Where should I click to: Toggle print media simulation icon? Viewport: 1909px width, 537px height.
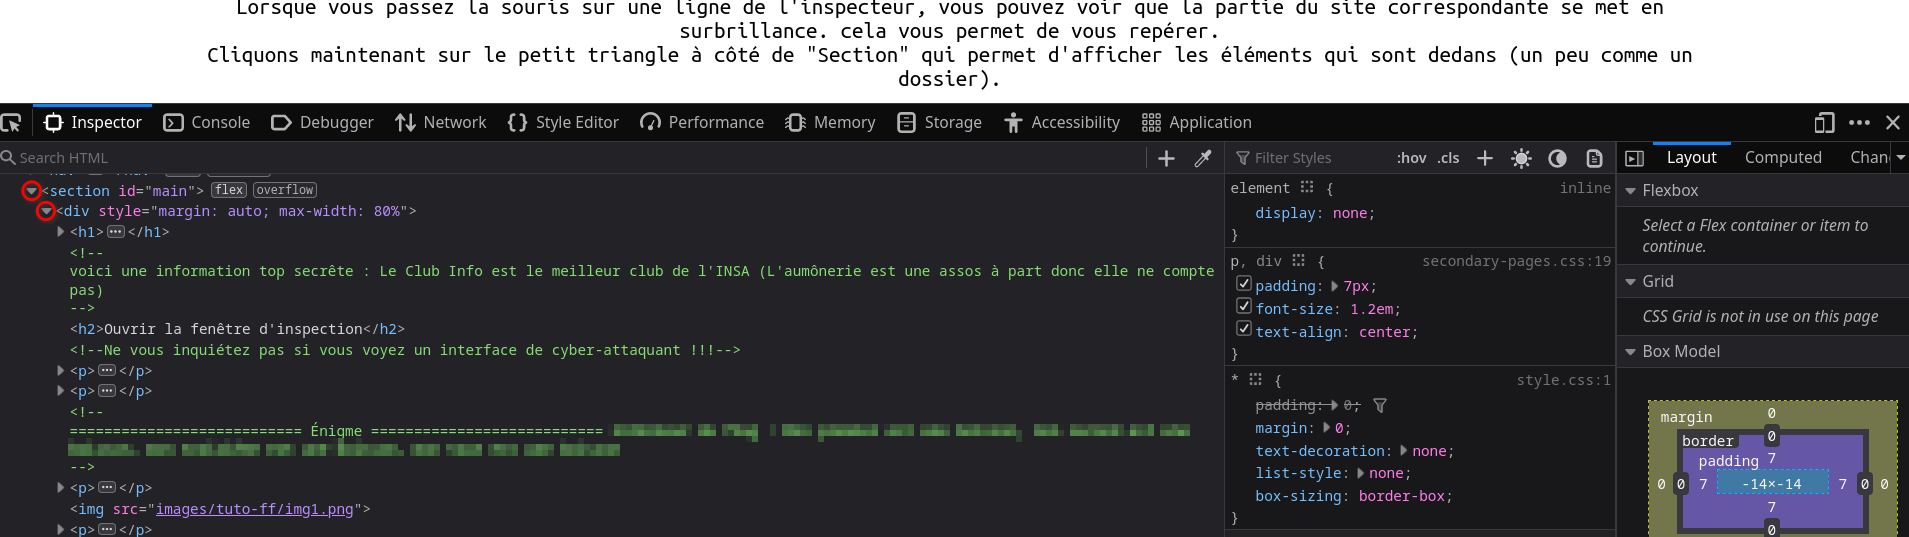(1594, 158)
